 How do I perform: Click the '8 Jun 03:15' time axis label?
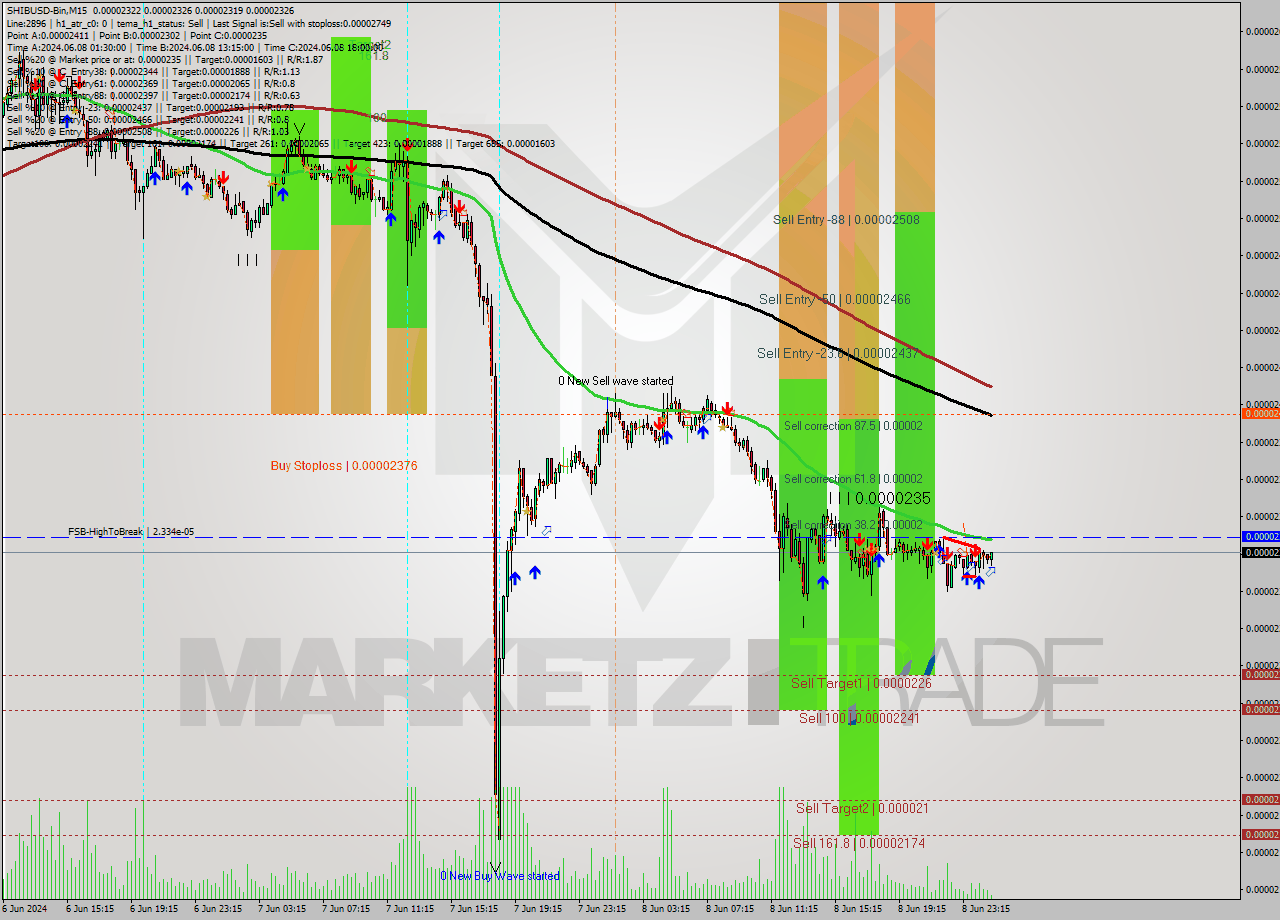point(666,909)
